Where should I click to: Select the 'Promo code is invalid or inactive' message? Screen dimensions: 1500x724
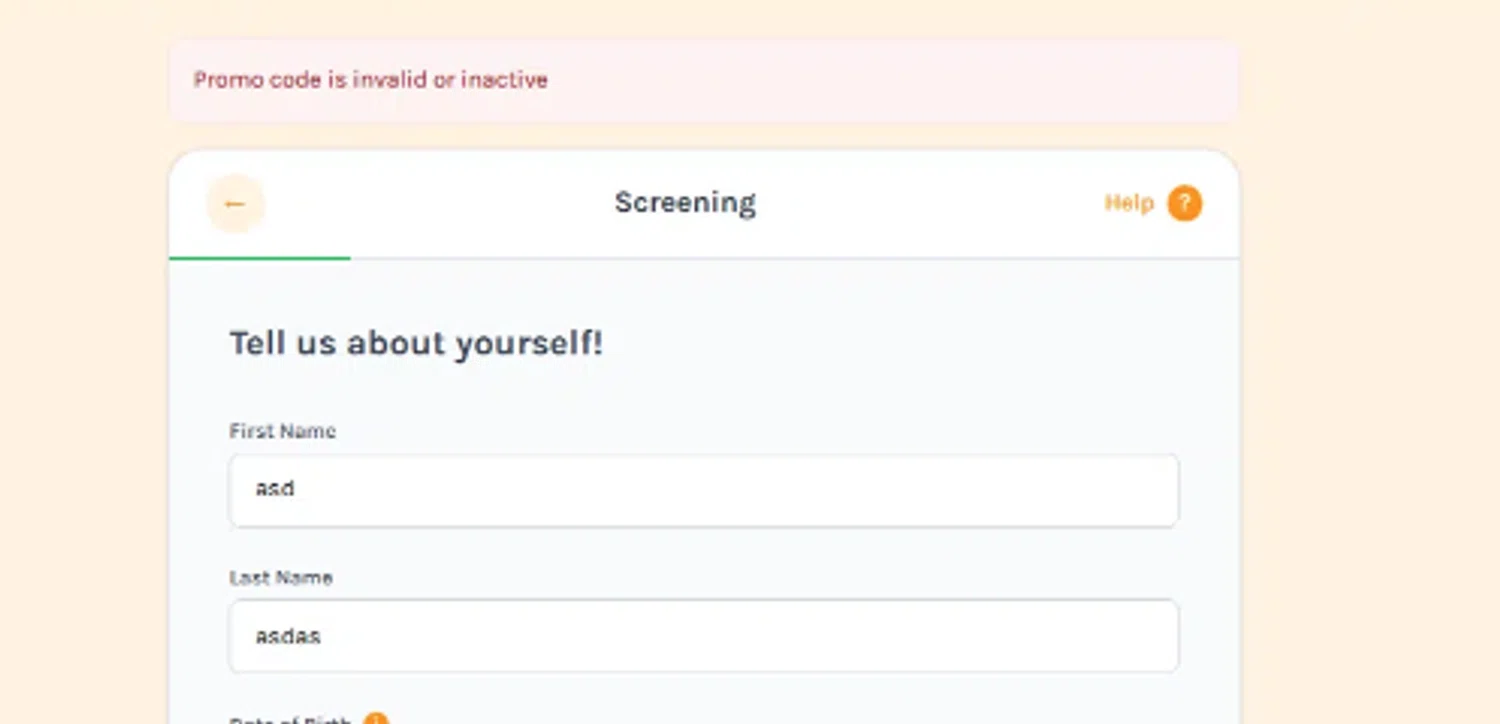(x=371, y=80)
